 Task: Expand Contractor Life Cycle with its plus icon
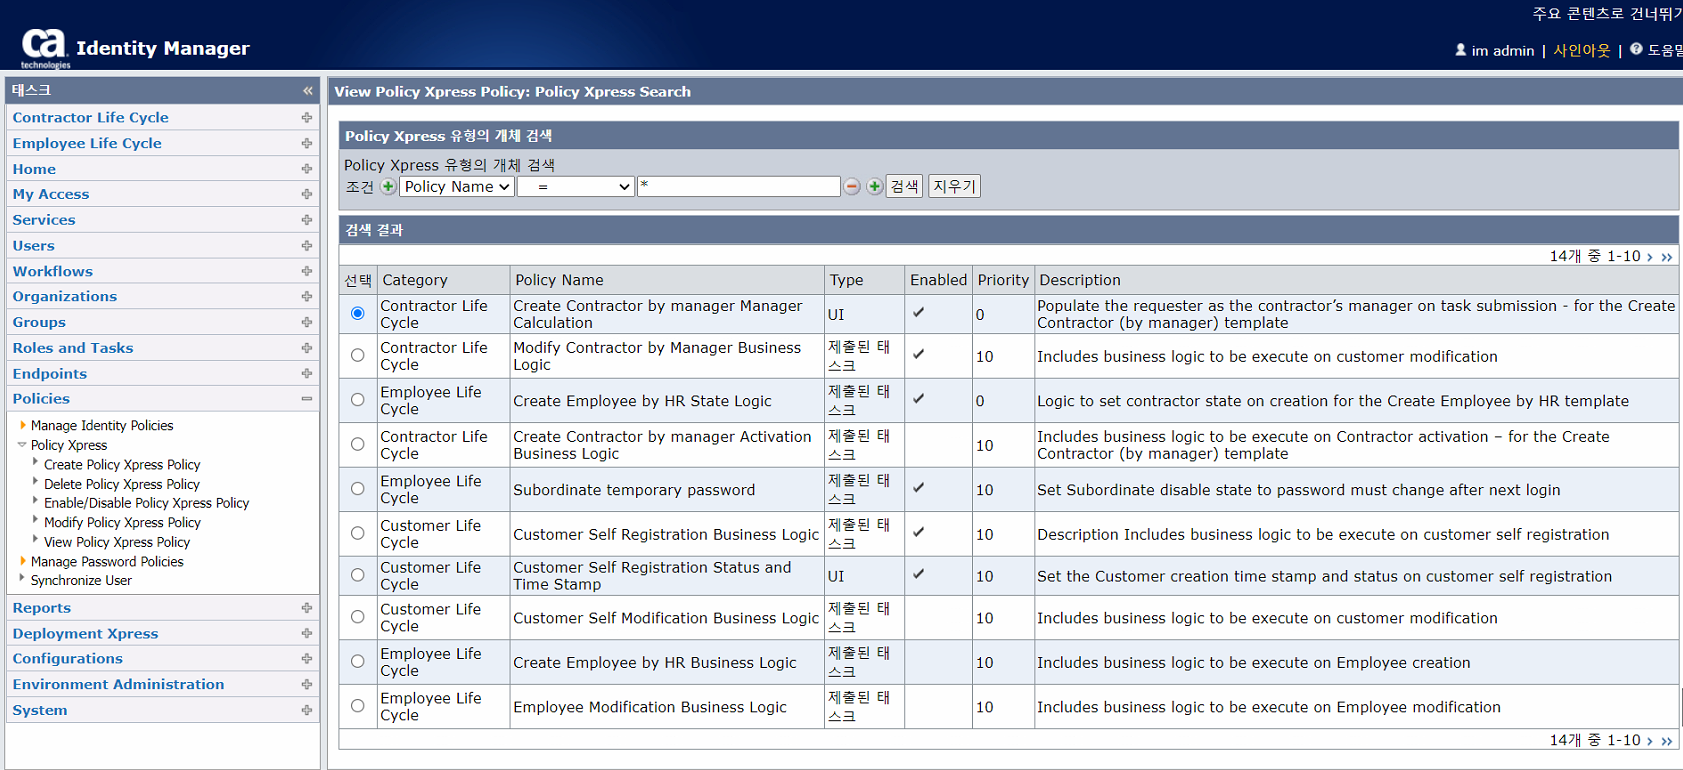pos(307,118)
